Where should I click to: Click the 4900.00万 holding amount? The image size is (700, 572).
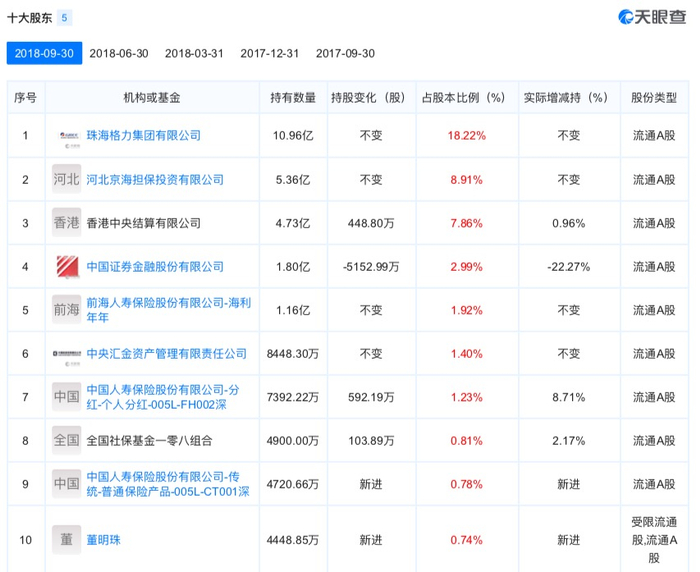[x=293, y=441]
